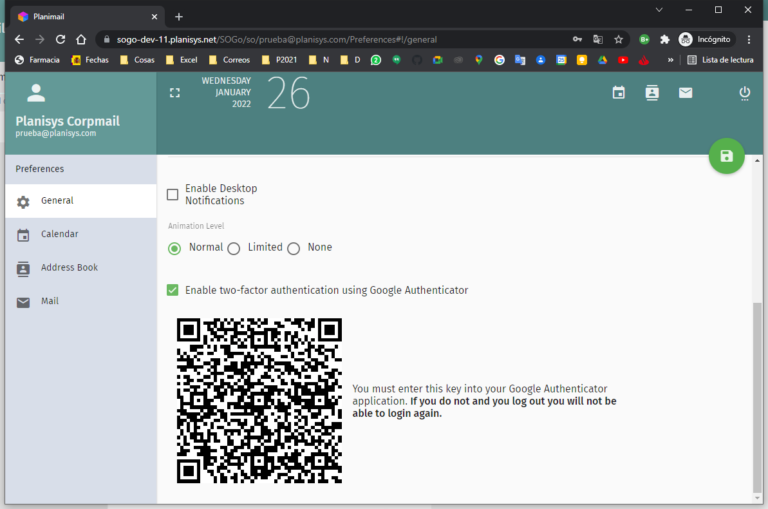Open the General preferences section
The width and height of the screenshot is (768, 509).
[x=57, y=201]
